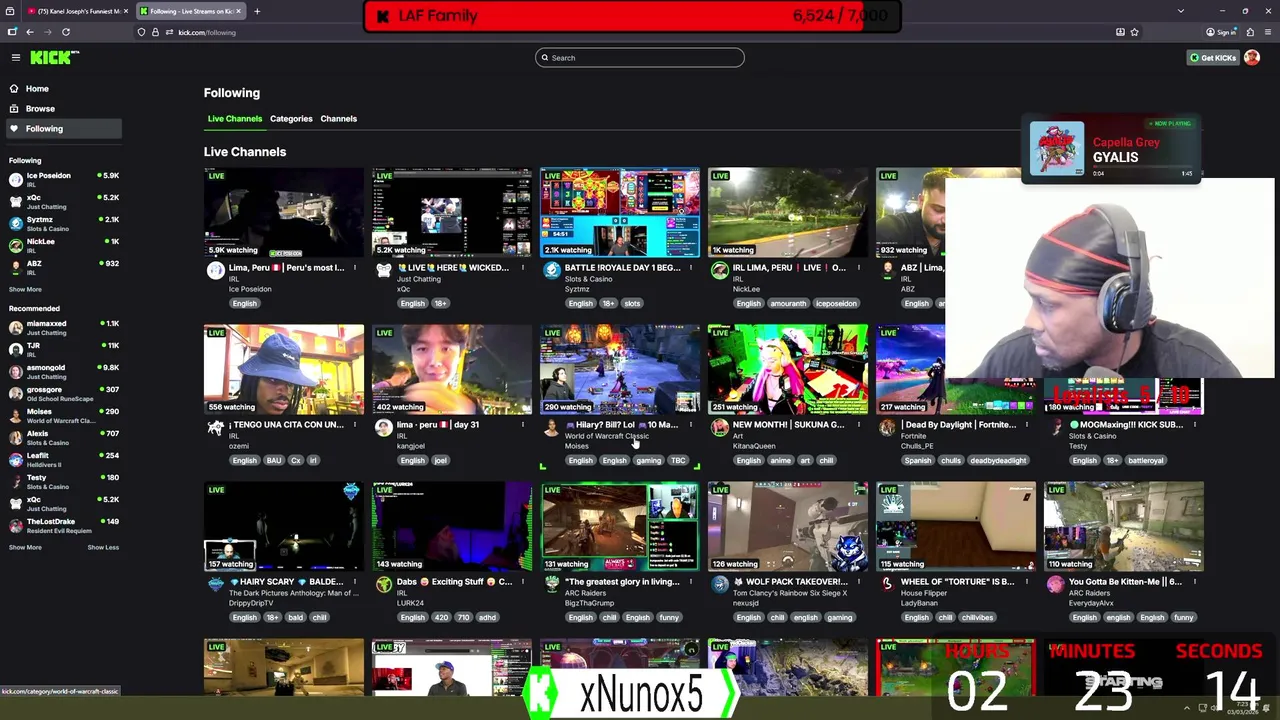Switch to the Live Channels tab
This screenshot has height=720, width=1280.
(235, 119)
